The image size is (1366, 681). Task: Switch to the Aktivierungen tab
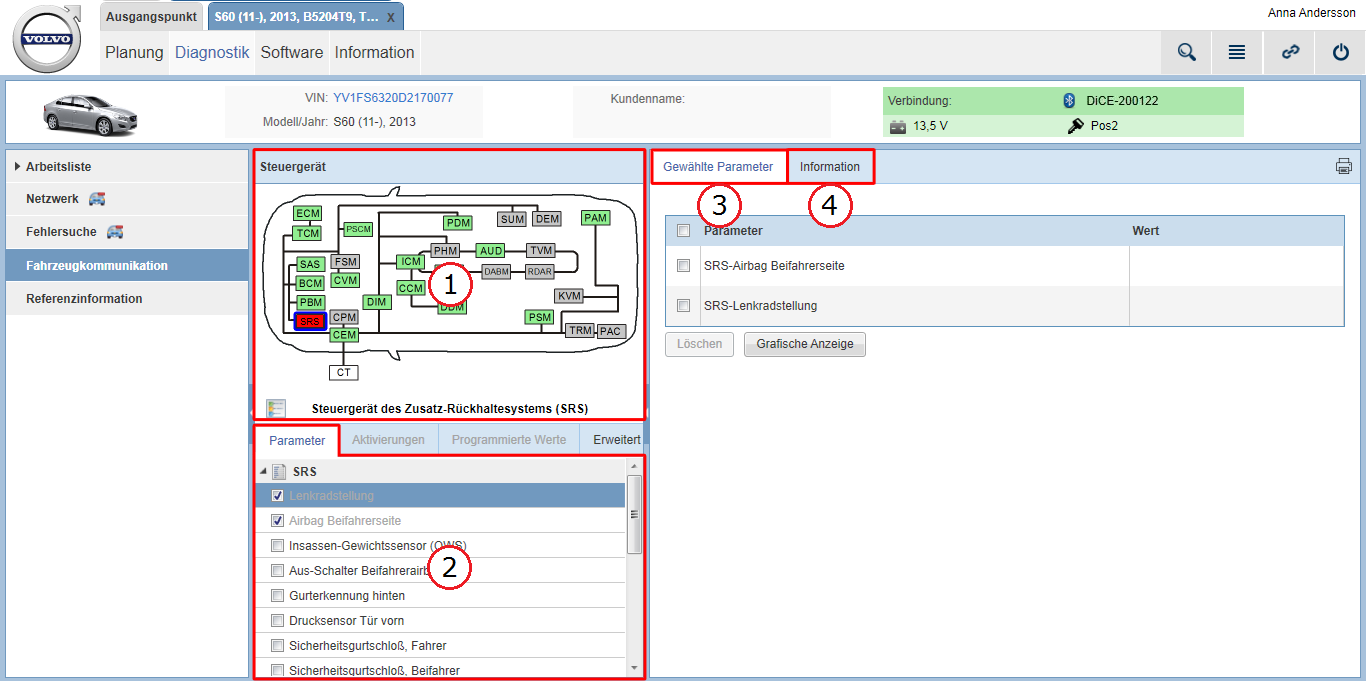[x=388, y=440]
